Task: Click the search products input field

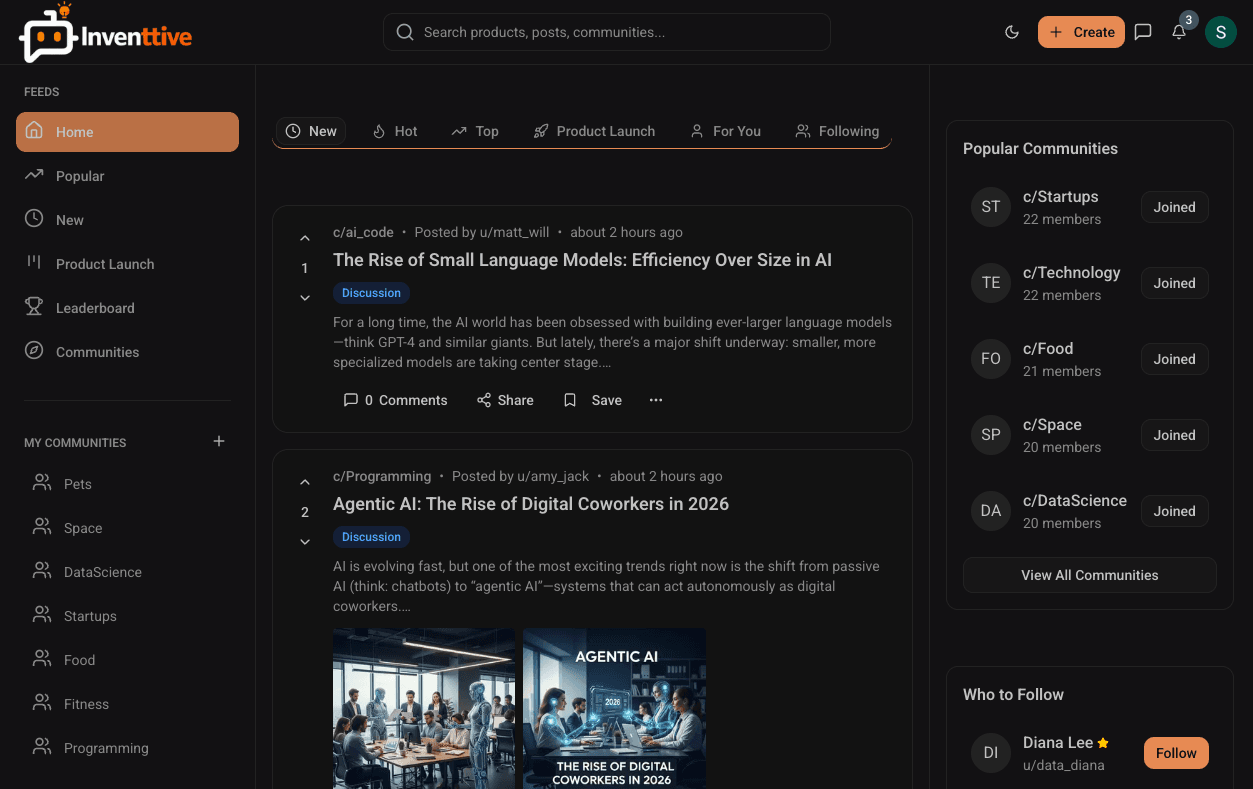Action: point(606,32)
